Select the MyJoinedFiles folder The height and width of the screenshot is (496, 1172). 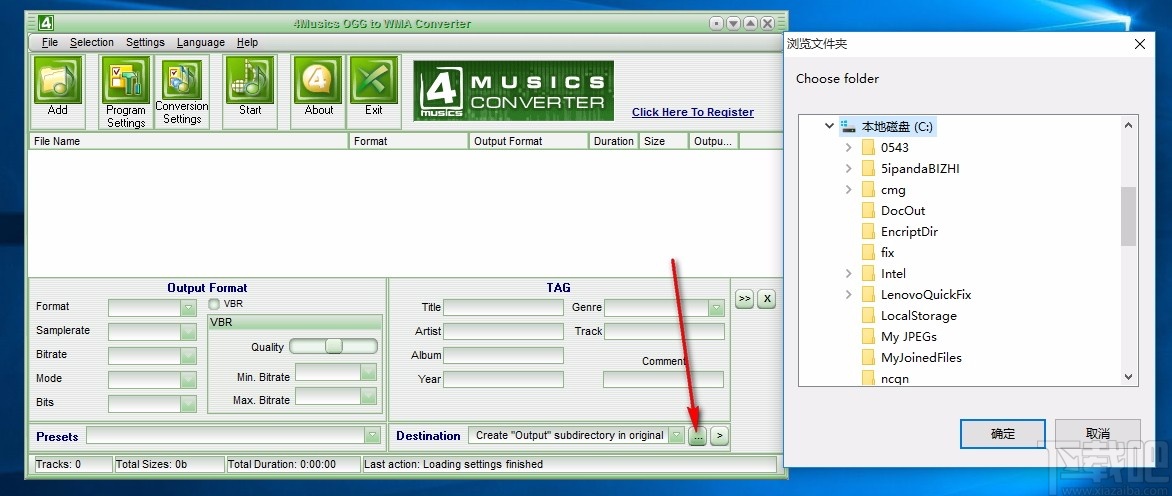point(921,357)
